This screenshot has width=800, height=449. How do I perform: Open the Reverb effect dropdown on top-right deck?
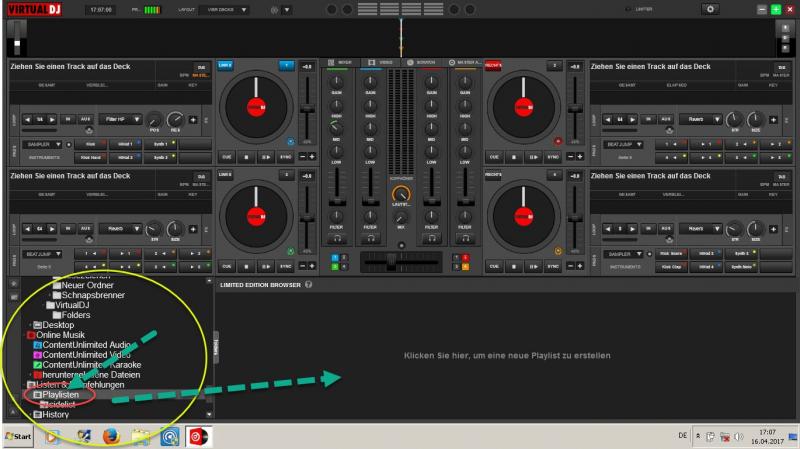[701, 119]
